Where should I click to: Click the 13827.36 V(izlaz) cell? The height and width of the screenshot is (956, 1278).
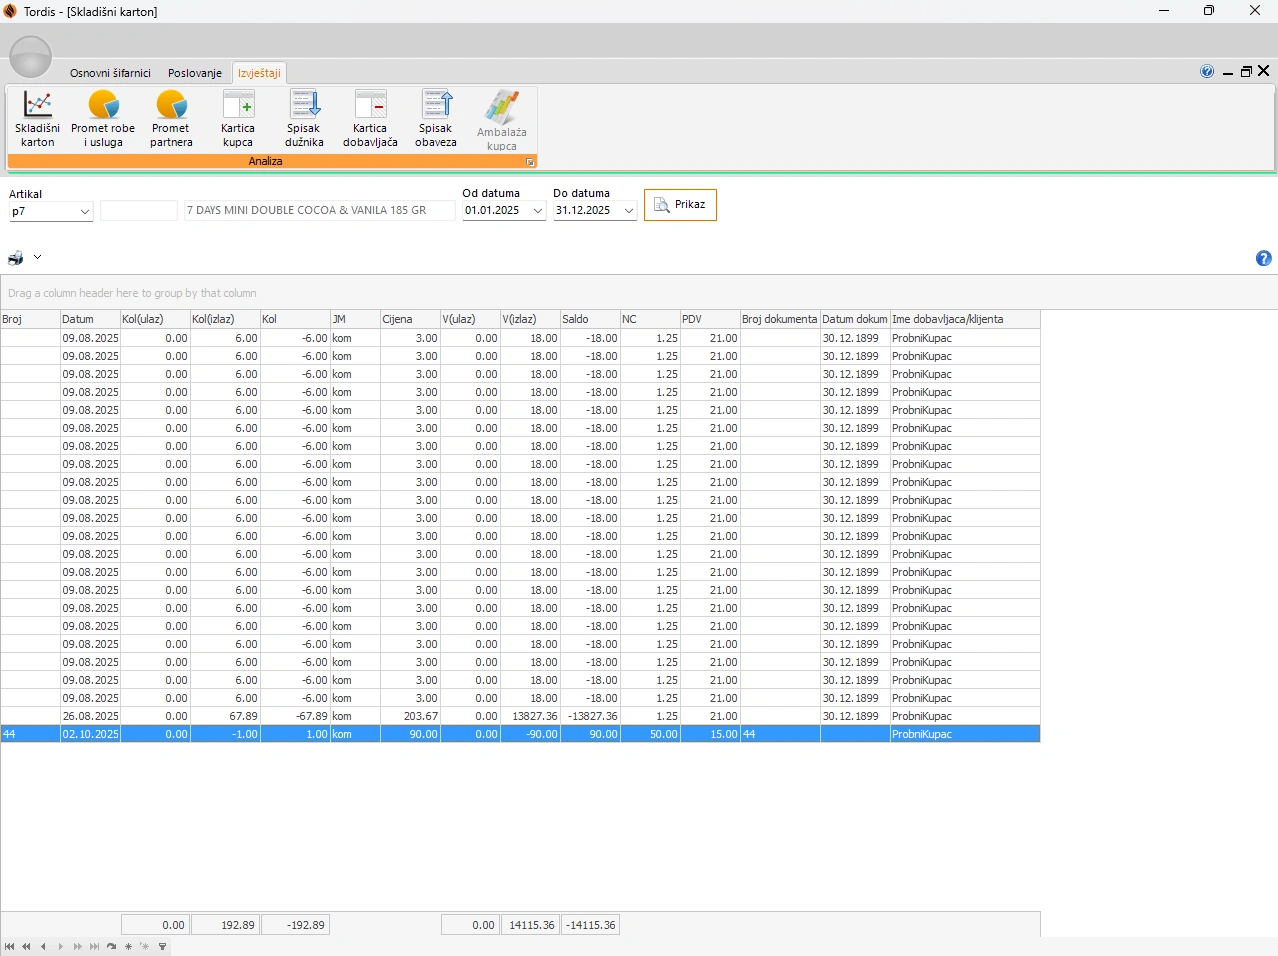coord(530,716)
